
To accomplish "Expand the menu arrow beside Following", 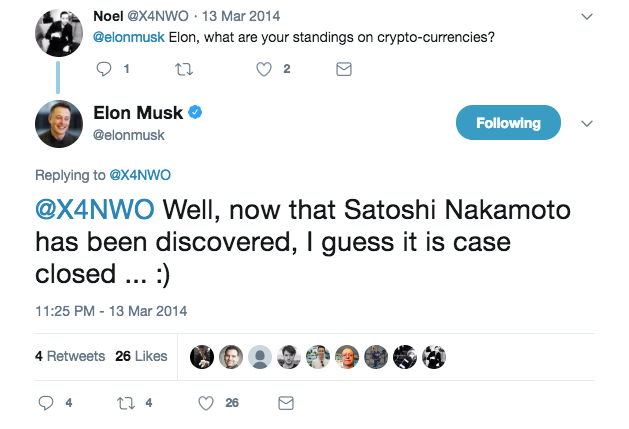I will pos(587,124).
